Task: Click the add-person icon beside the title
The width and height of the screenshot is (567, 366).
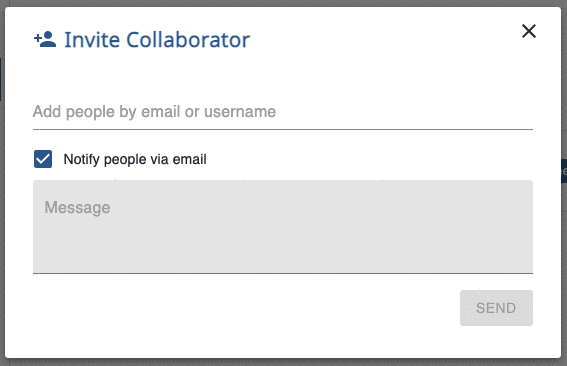Action: (x=45, y=39)
